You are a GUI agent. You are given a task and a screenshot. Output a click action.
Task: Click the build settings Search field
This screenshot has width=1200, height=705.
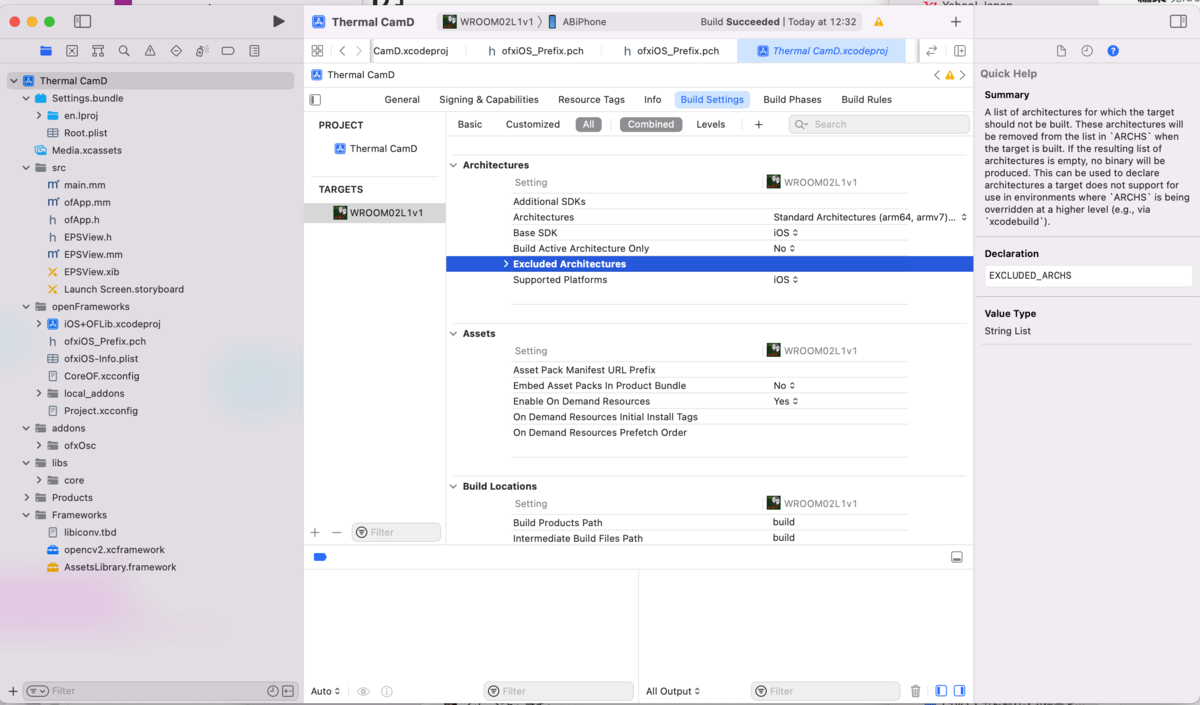point(879,125)
